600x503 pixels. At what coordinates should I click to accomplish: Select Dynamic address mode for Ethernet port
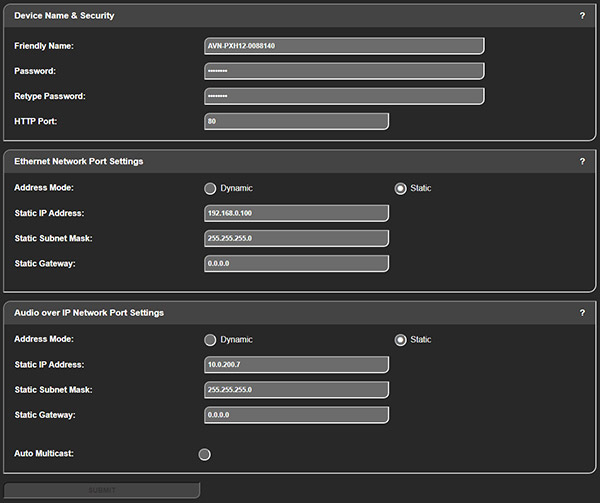[210, 188]
